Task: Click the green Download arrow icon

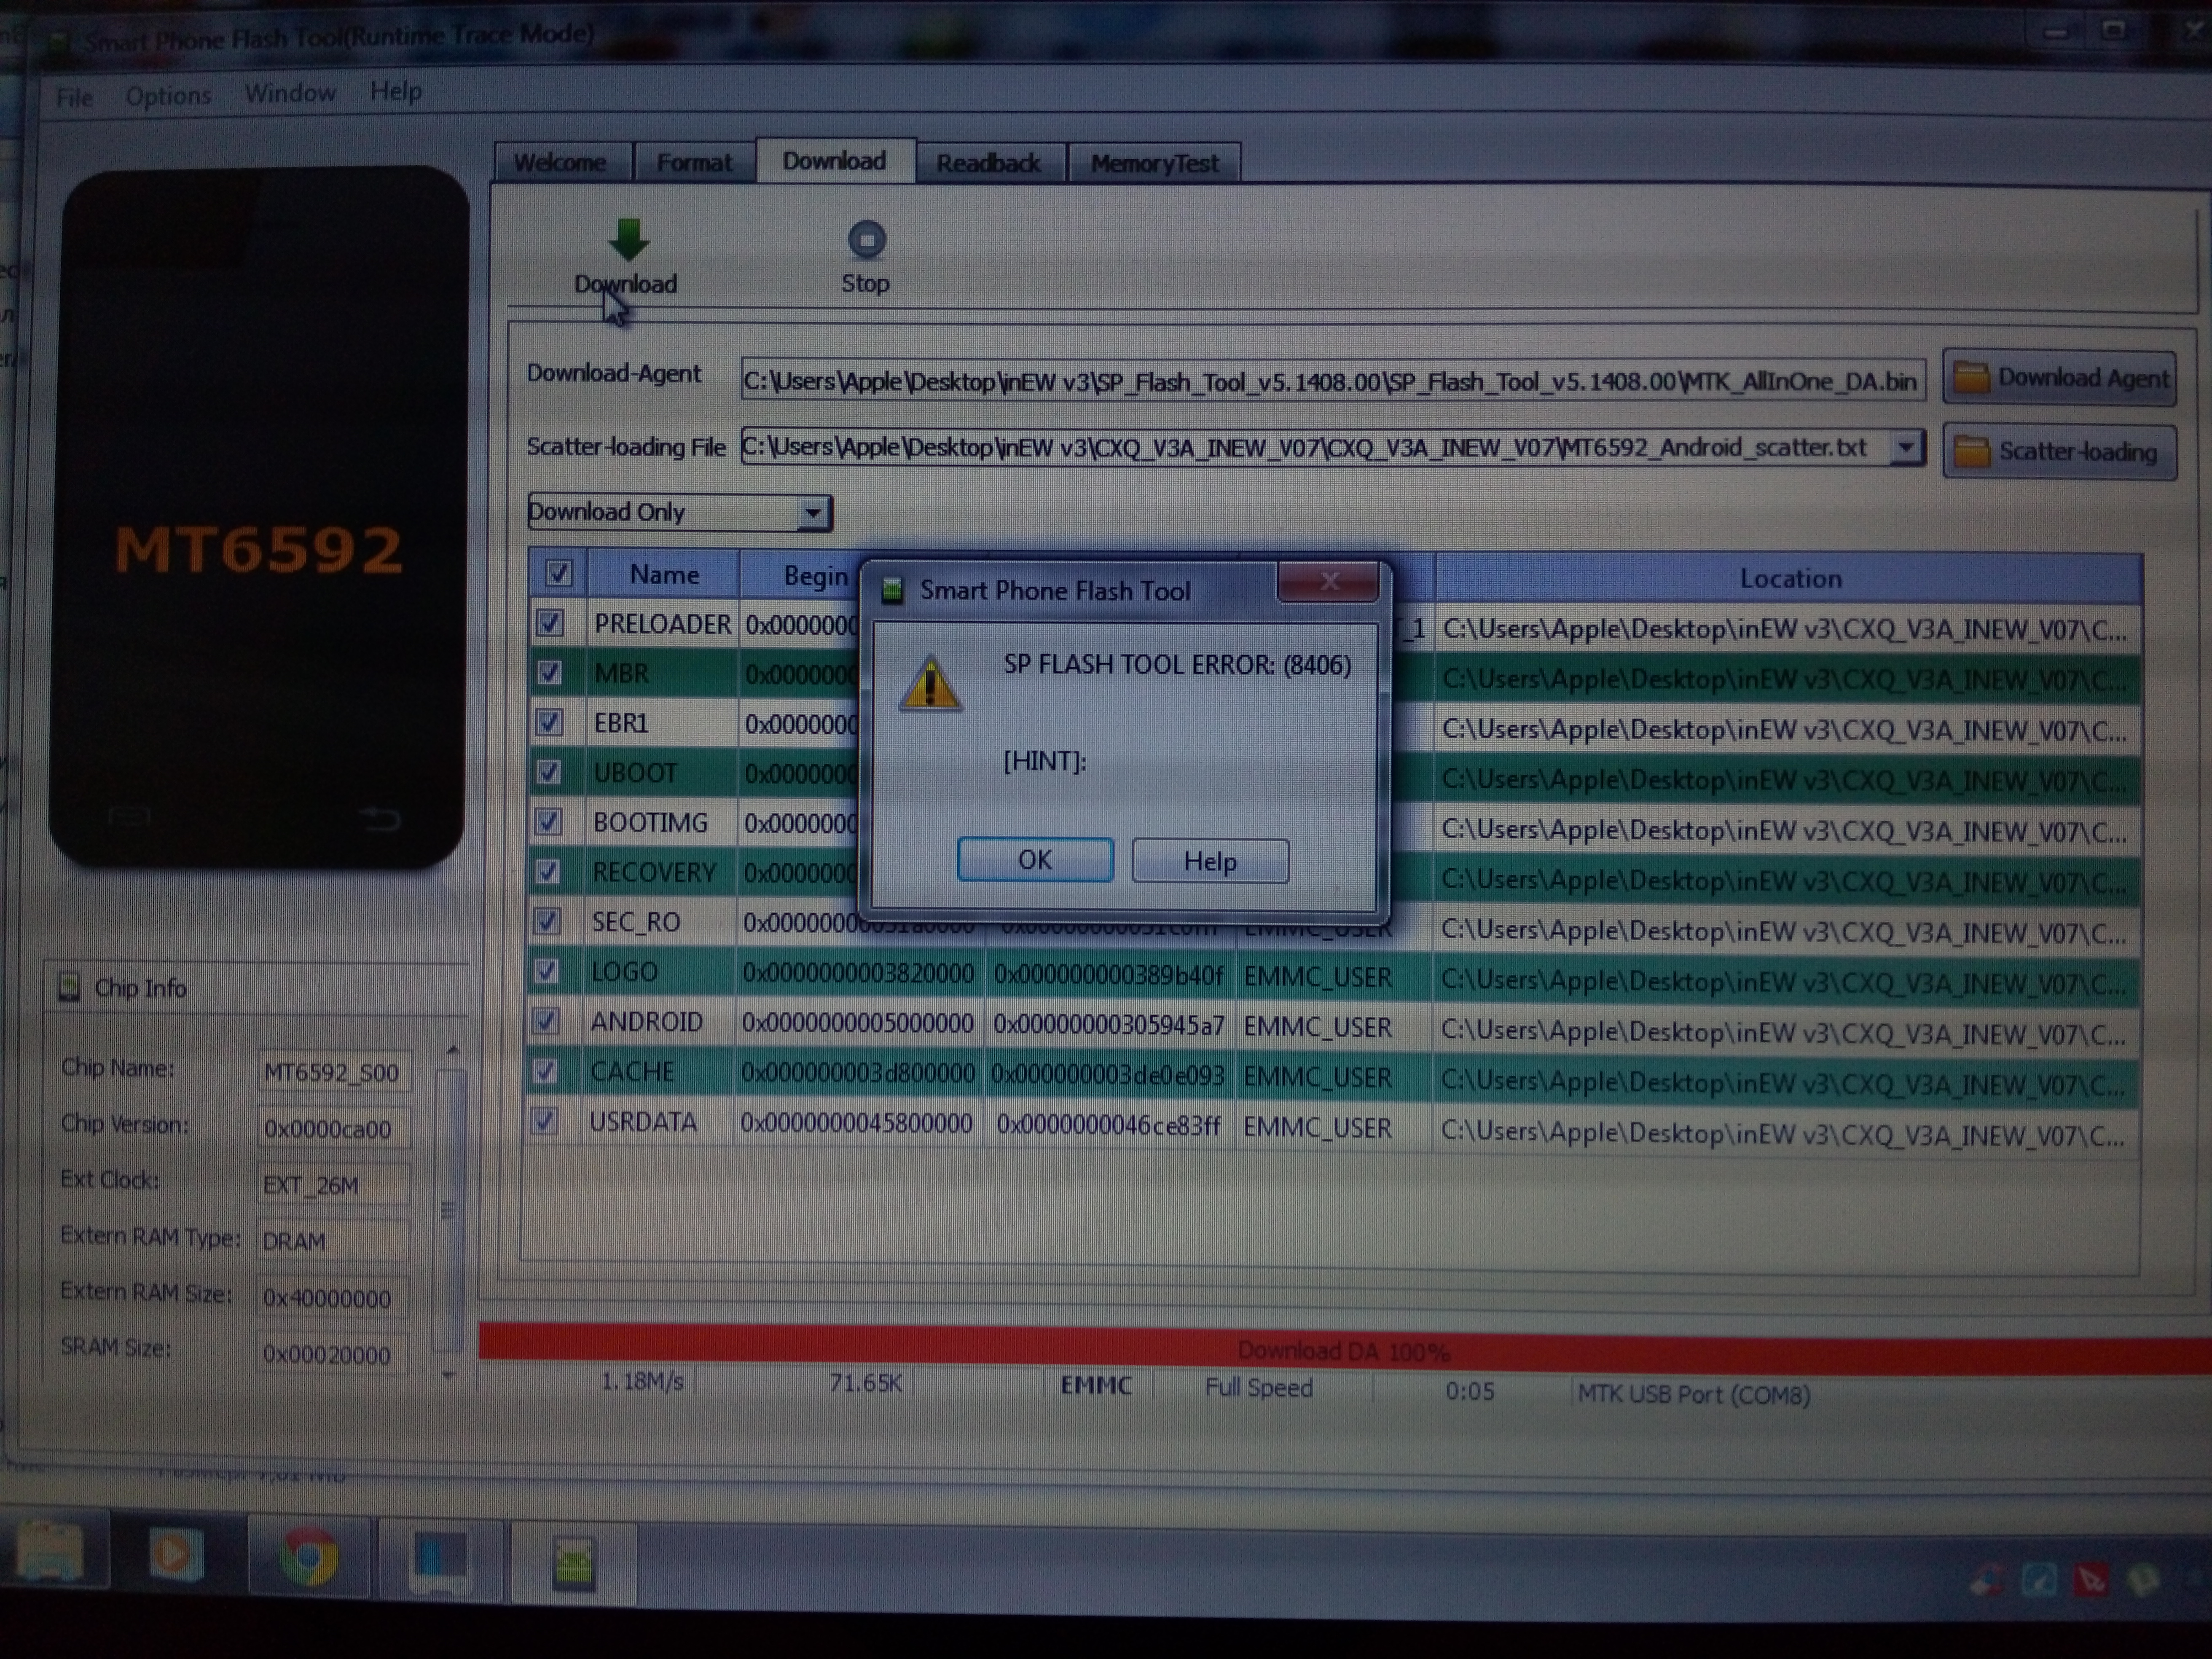Action: tap(628, 239)
